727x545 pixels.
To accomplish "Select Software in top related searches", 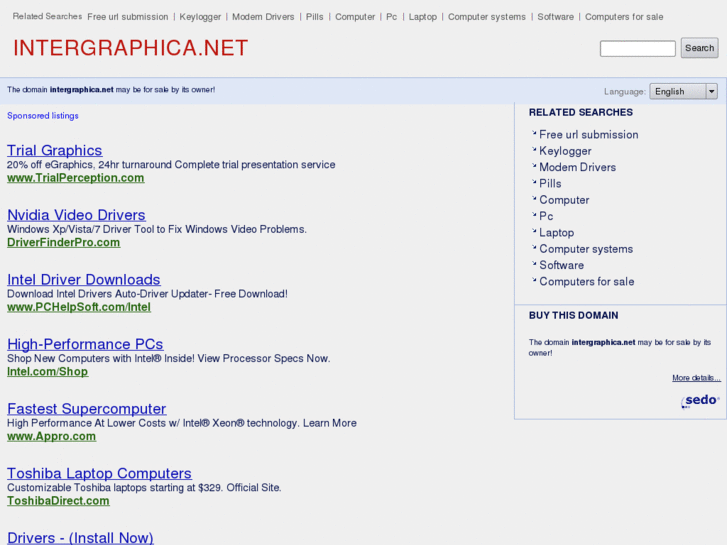I will 555,17.
